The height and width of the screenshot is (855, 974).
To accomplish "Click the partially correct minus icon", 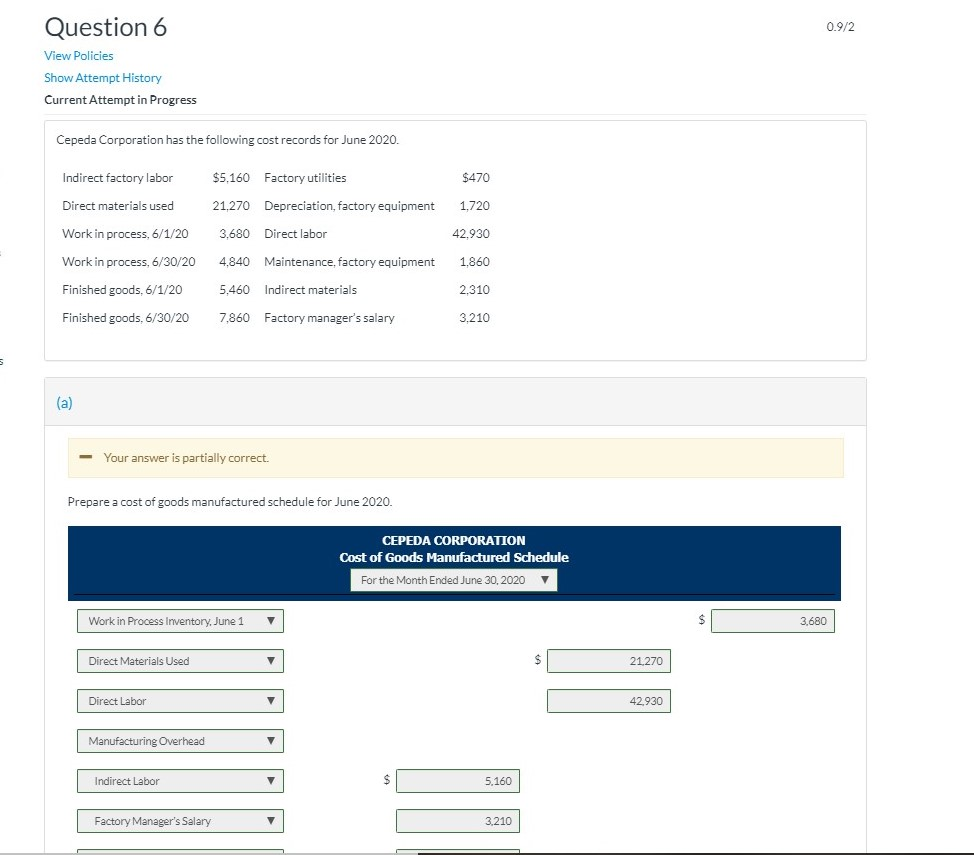I will [x=86, y=458].
